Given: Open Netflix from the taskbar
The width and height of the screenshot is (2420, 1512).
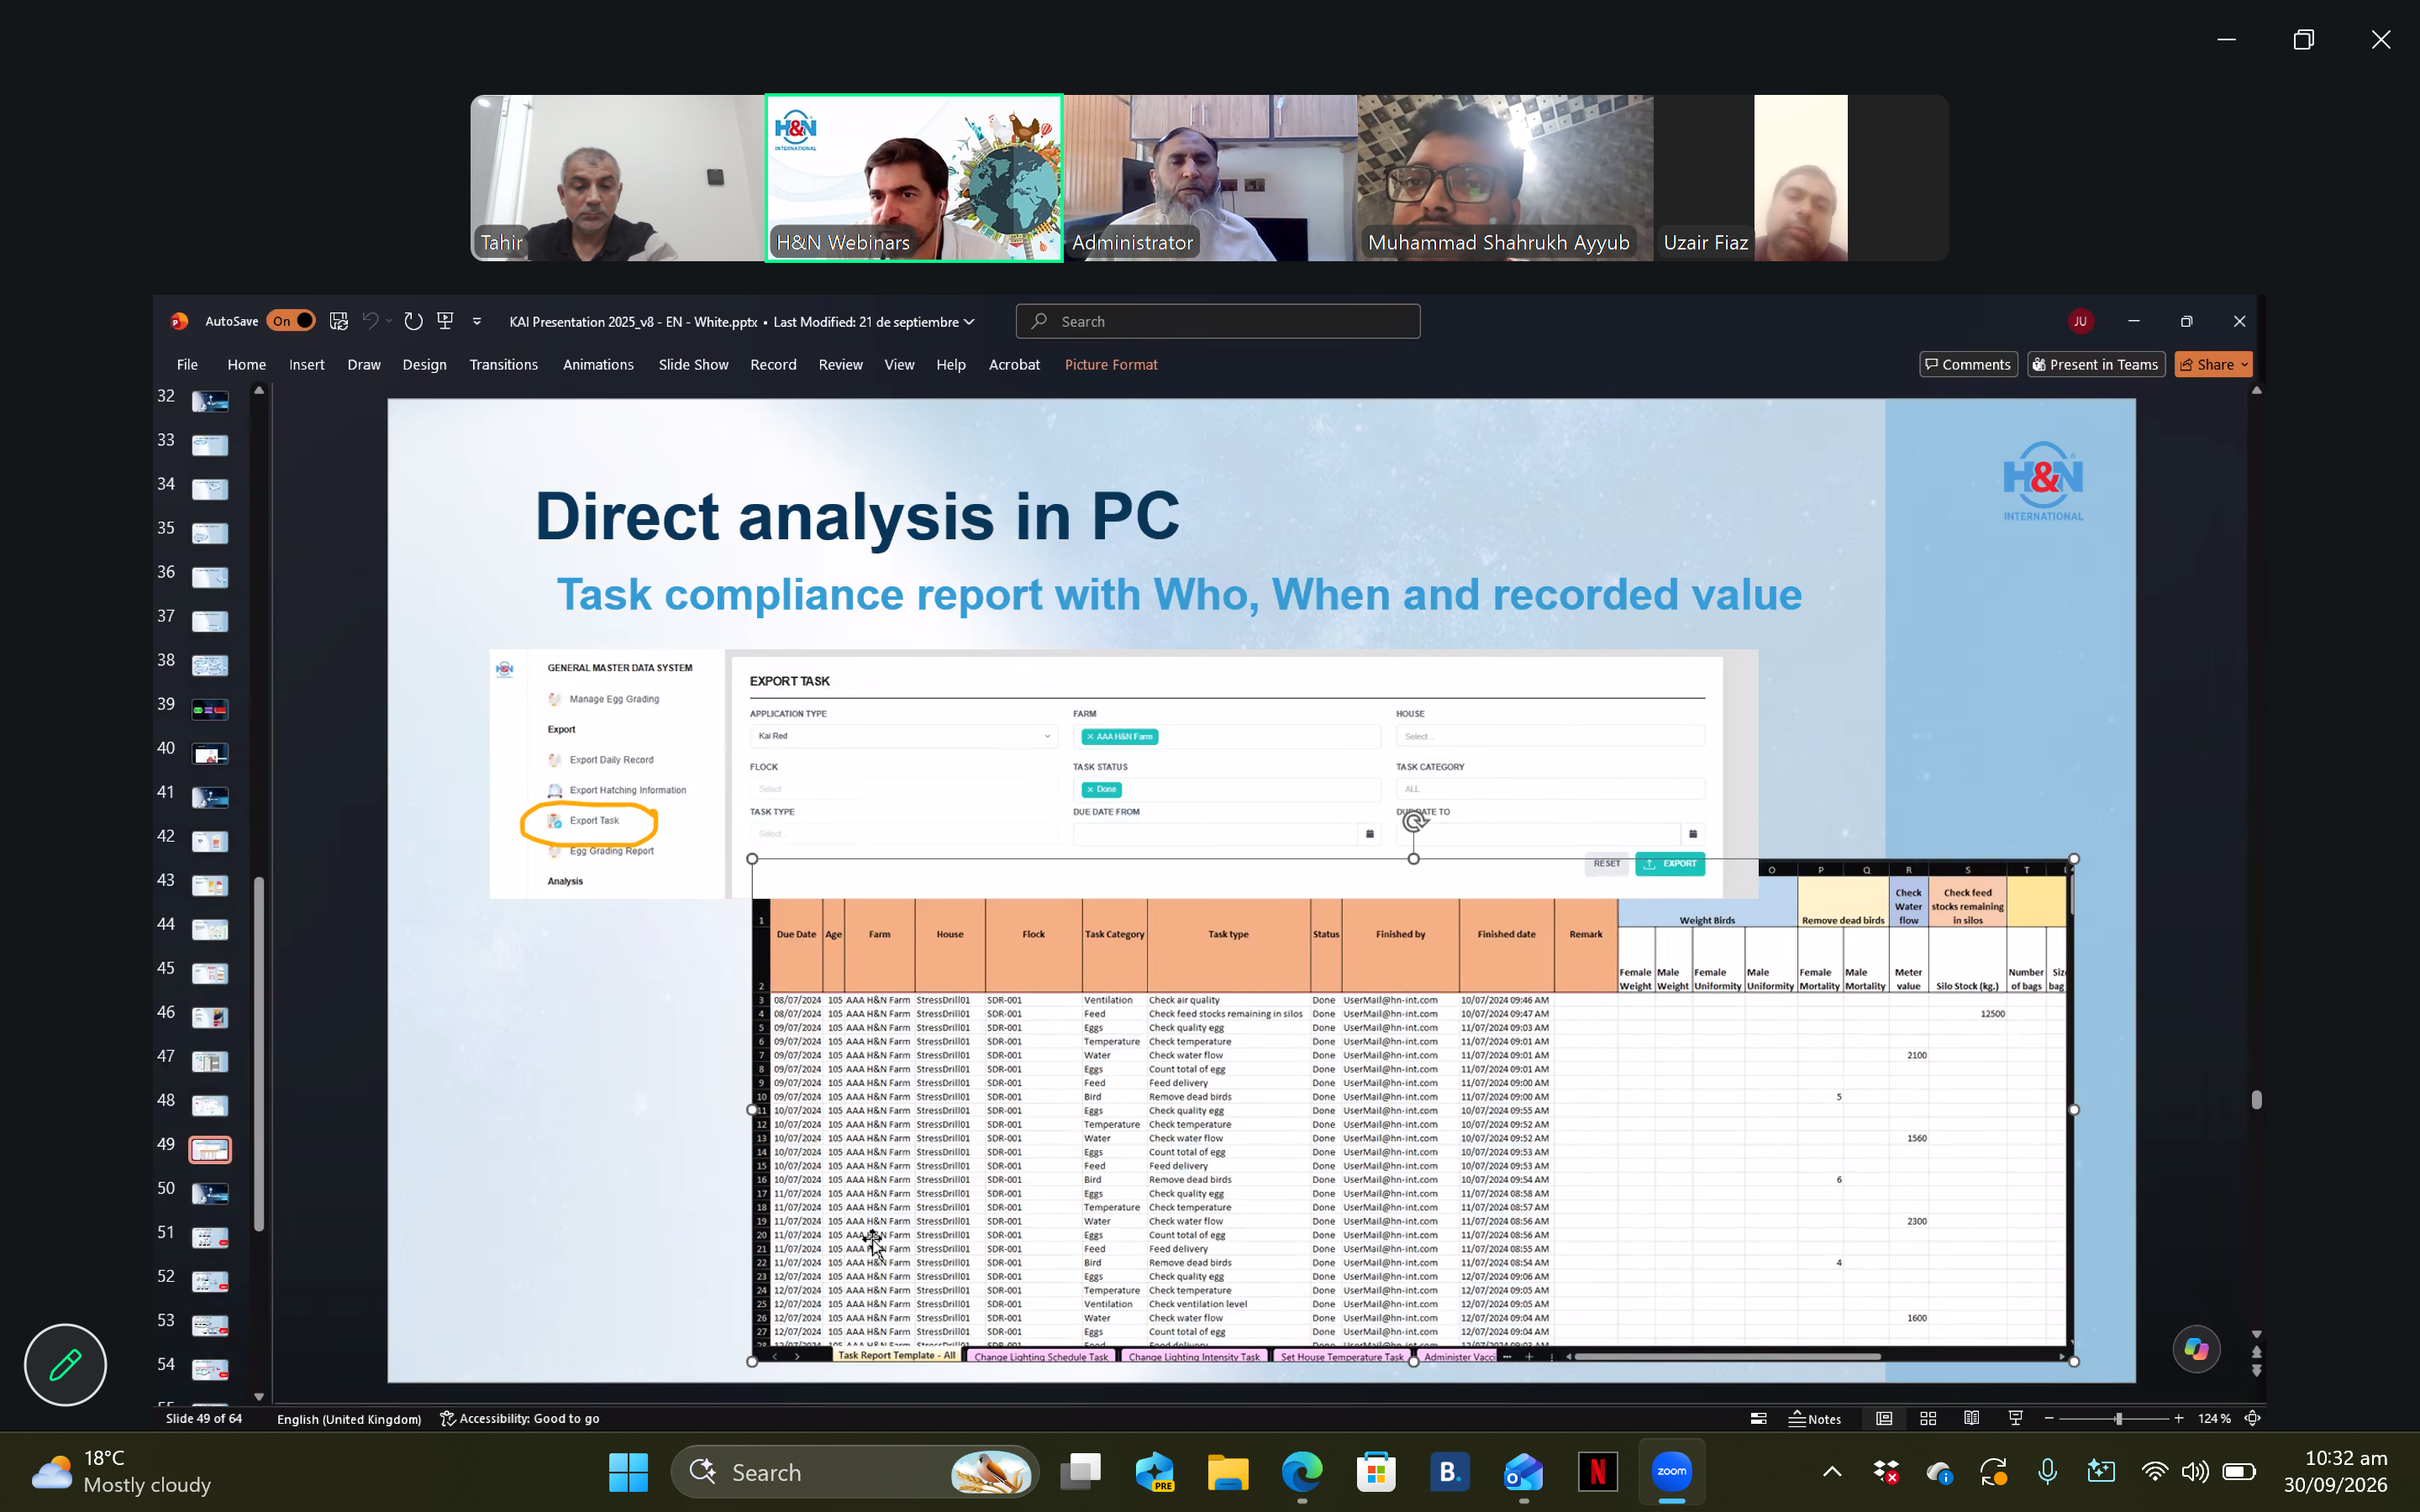Looking at the screenshot, I should (1597, 1472).
